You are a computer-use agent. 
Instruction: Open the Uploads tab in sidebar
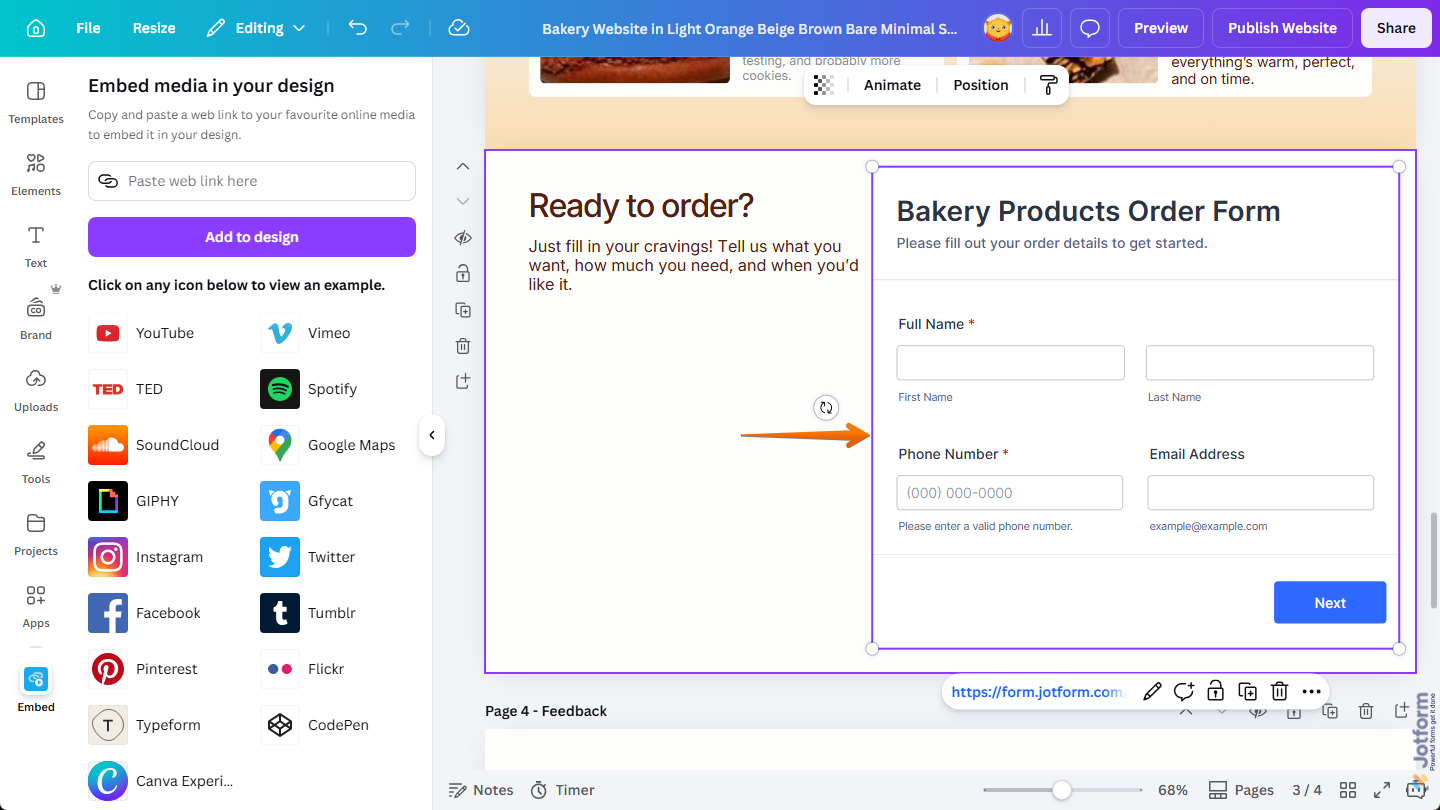pyautogui.click(x=36, y=391)
